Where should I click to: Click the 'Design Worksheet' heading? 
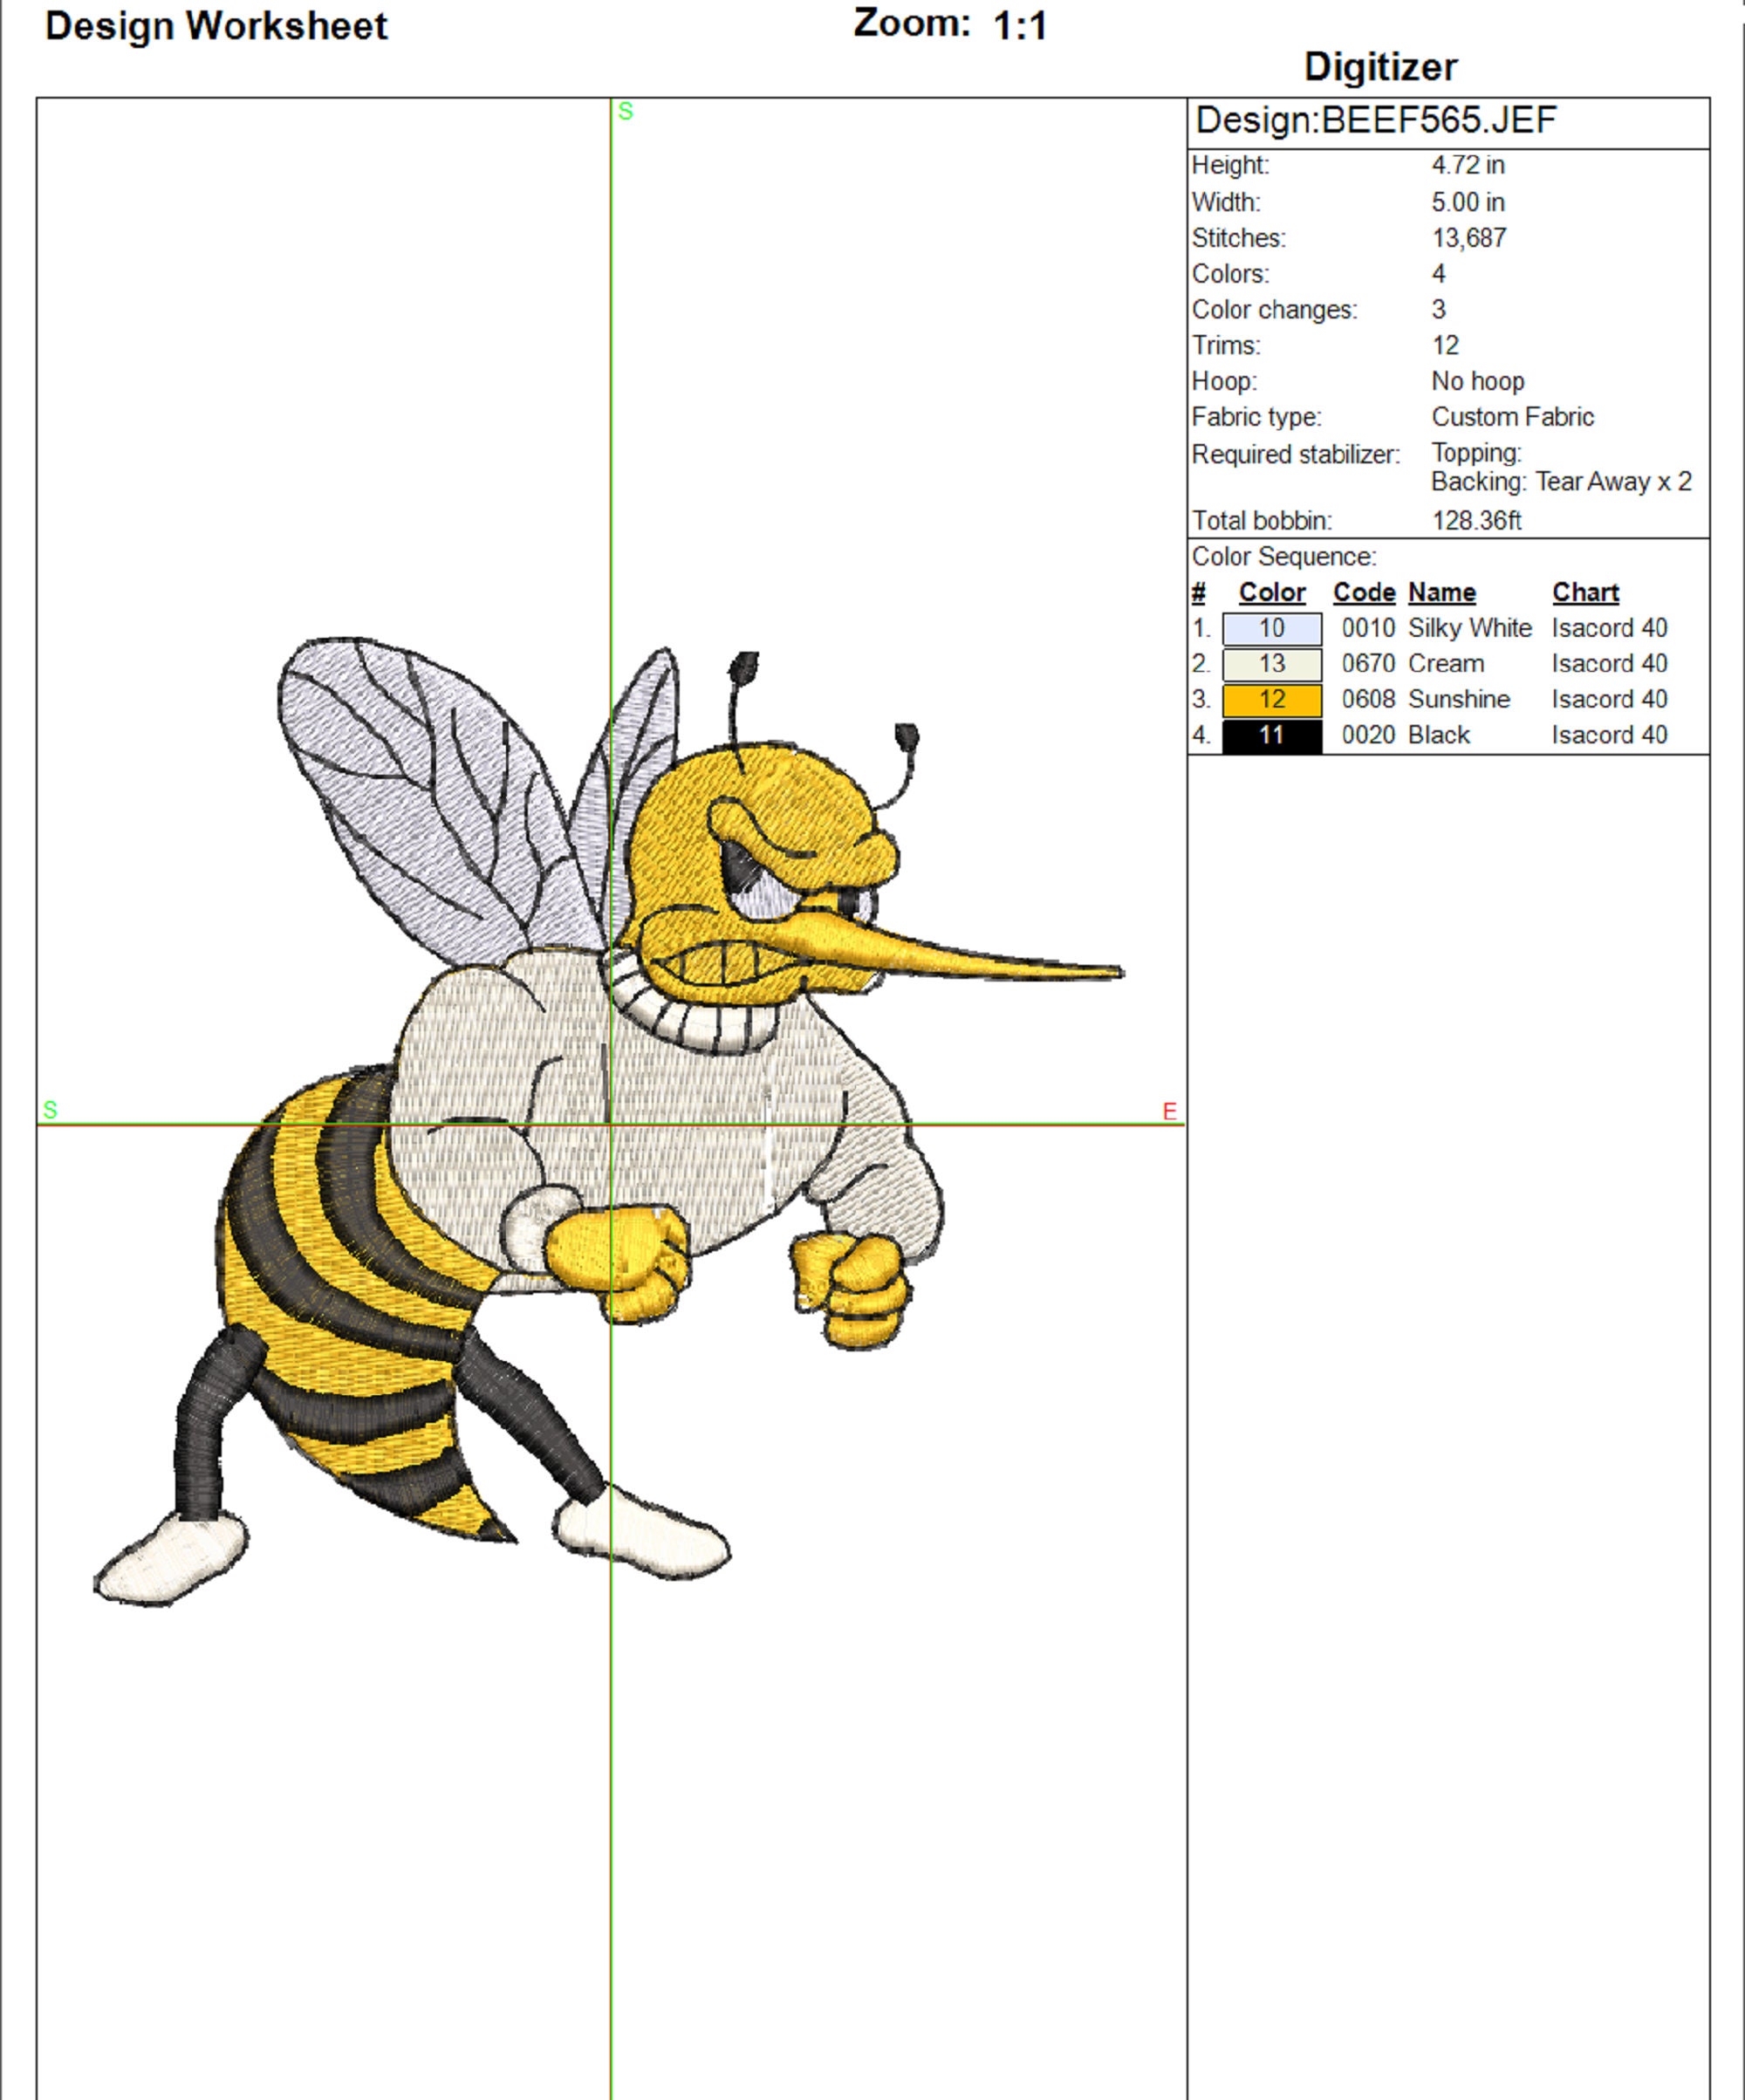click(x=216, y=27)
